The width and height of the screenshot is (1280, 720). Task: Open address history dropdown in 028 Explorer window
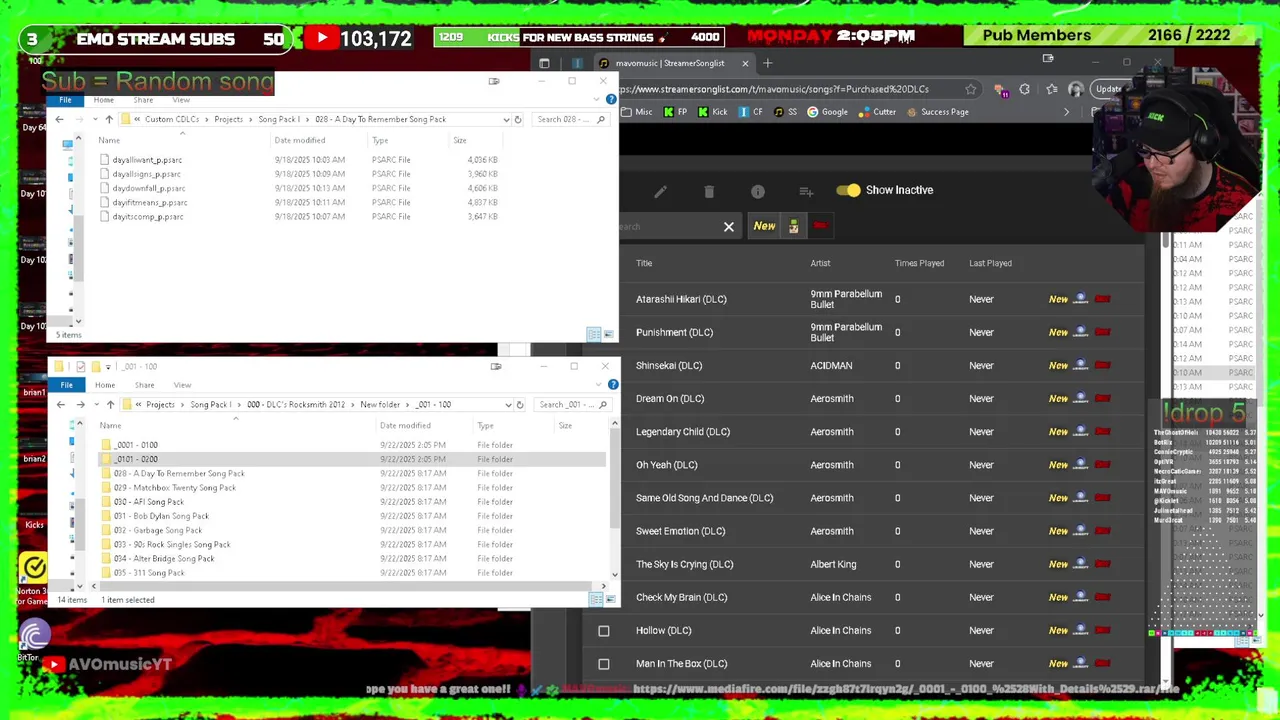point(507,119)
